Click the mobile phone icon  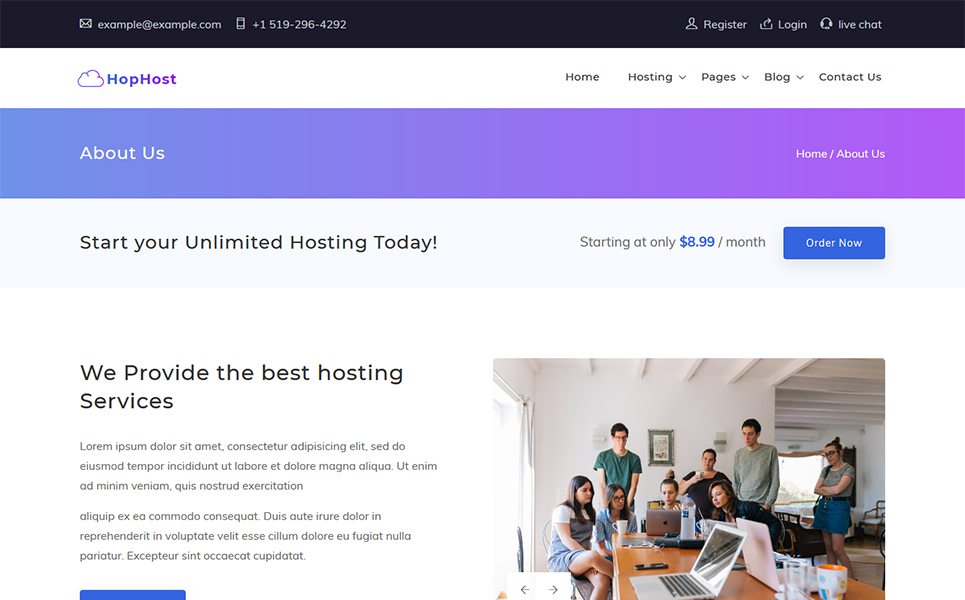[x=241, y=23]
